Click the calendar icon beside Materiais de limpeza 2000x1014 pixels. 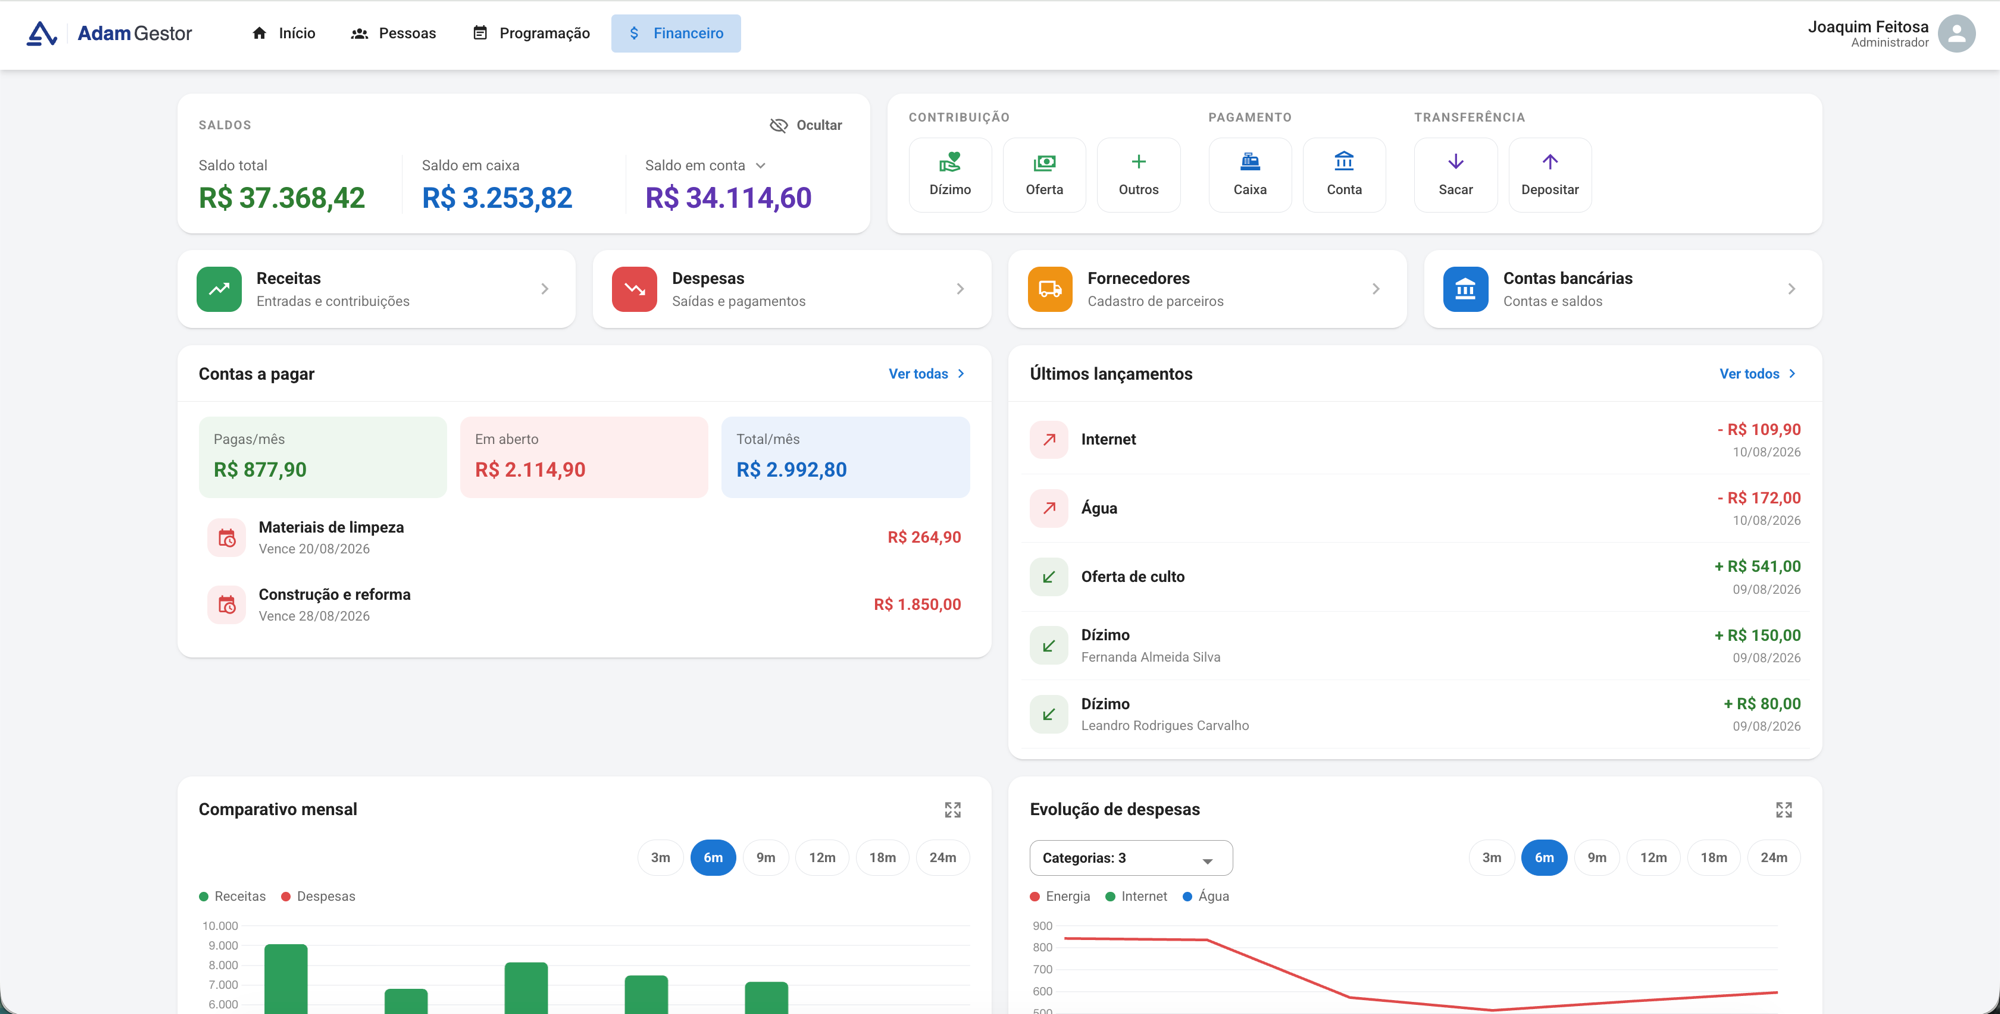pos(227,538)
